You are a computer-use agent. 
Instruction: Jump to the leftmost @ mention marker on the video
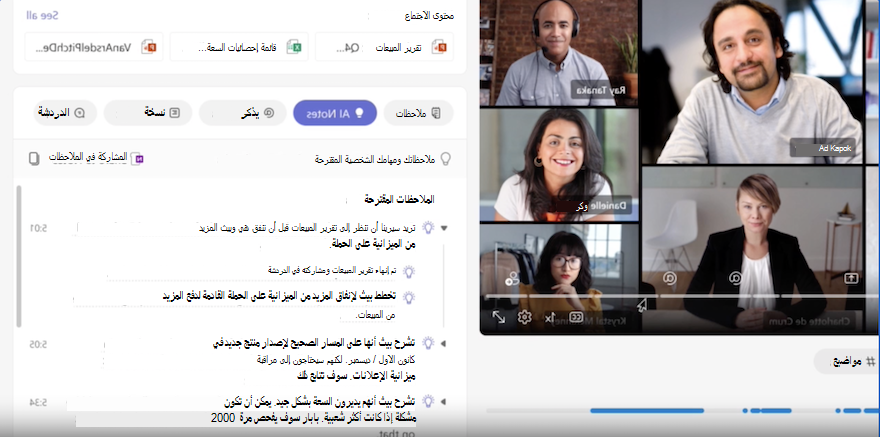click(x=669, y=278)
